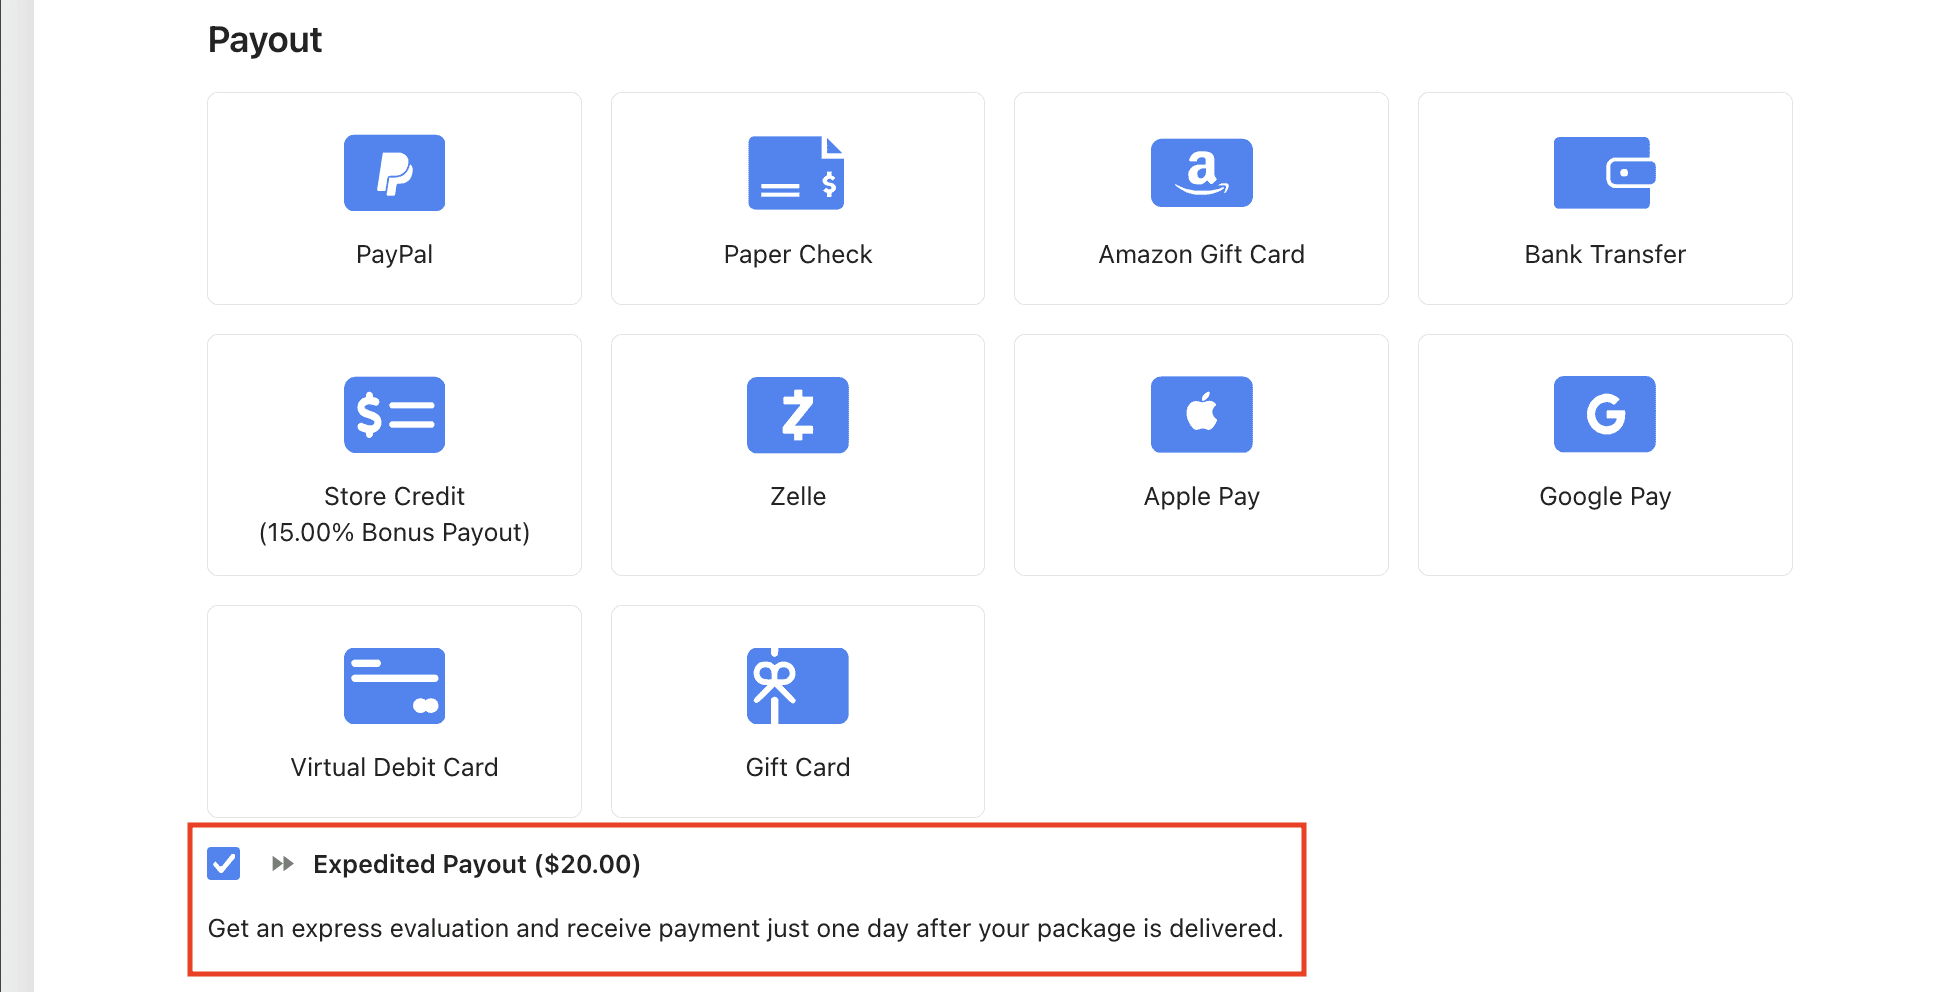Click the Payout section heading

265,40
